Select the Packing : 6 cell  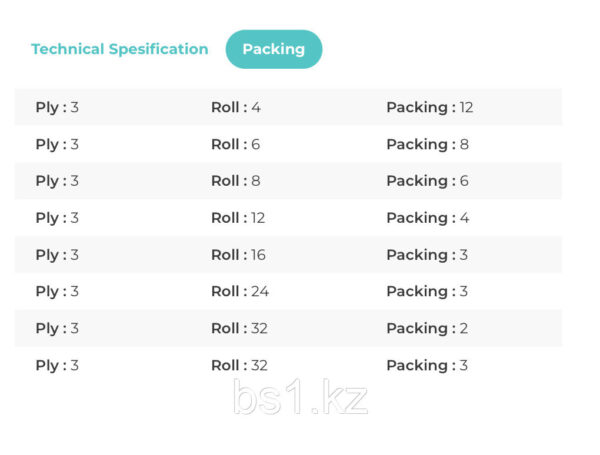click(x=427, y=181)
